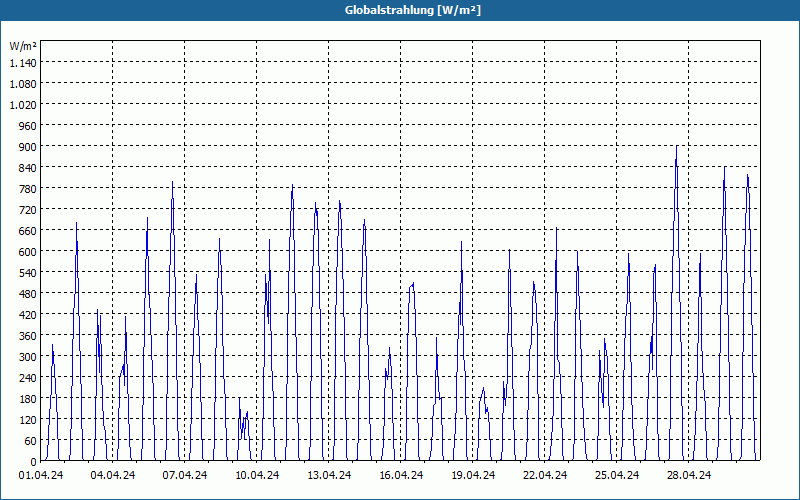Select the 1.080 y-axis value
The width and height of the screenshot is (800, 500).
tap(23, 83)
